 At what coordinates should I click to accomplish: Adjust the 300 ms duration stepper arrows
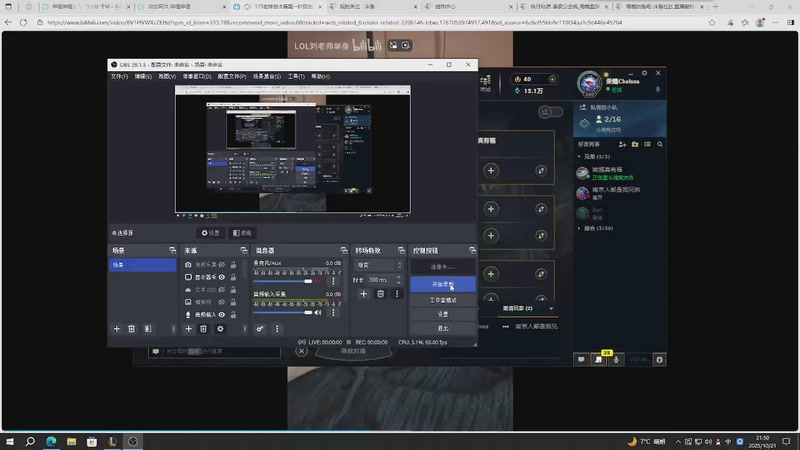click(398, 280)
